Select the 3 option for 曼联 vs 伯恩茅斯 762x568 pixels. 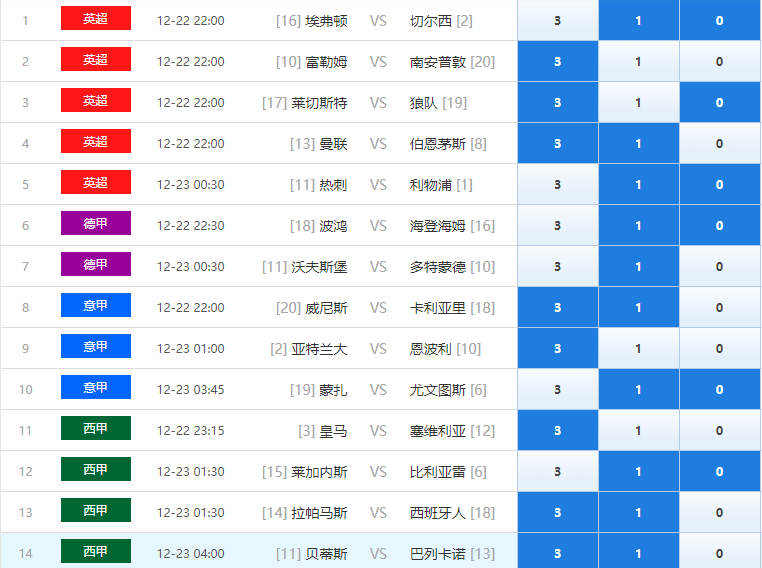(x=558, y=143)
